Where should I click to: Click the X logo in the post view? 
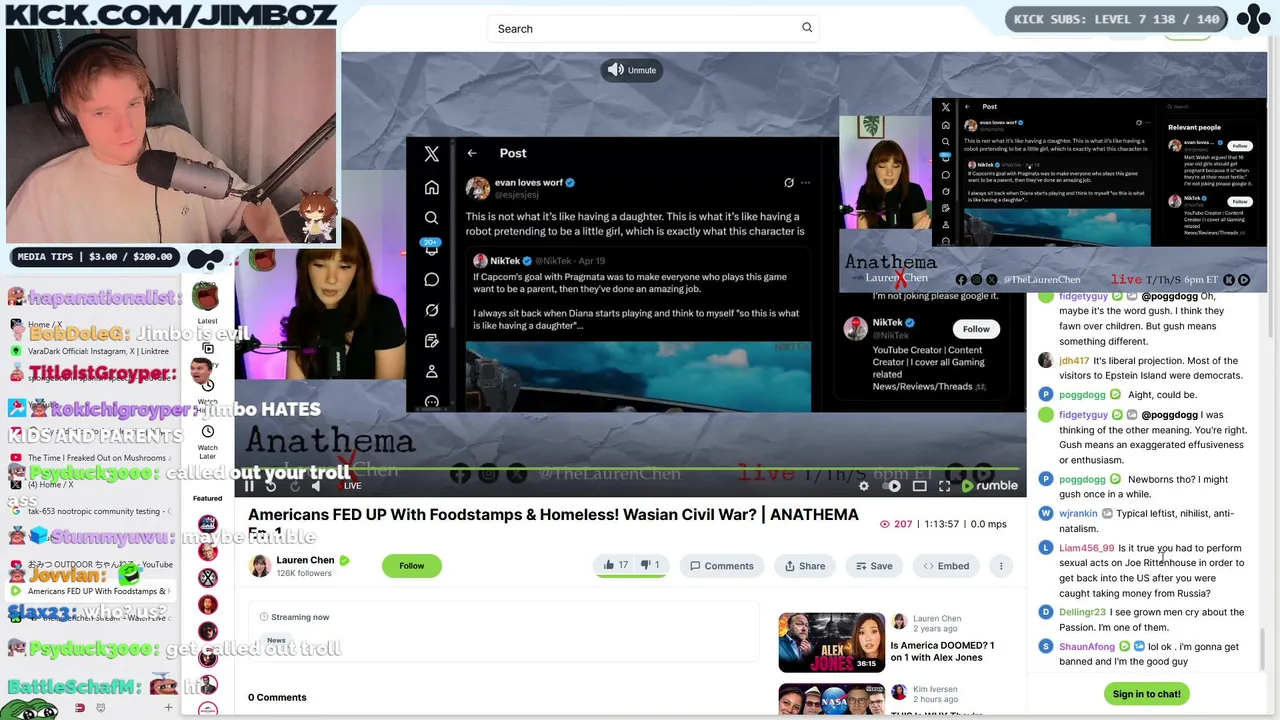[x=431, y=154]
